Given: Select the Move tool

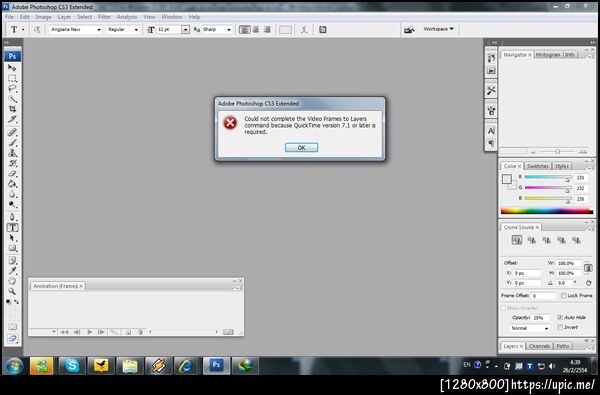Looking at the screenshot, I should (x=12, y=68).
